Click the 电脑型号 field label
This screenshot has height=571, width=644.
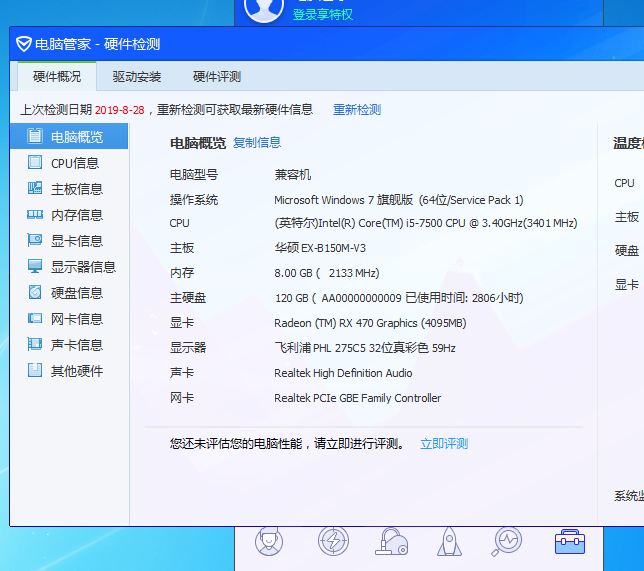[194, 175]
